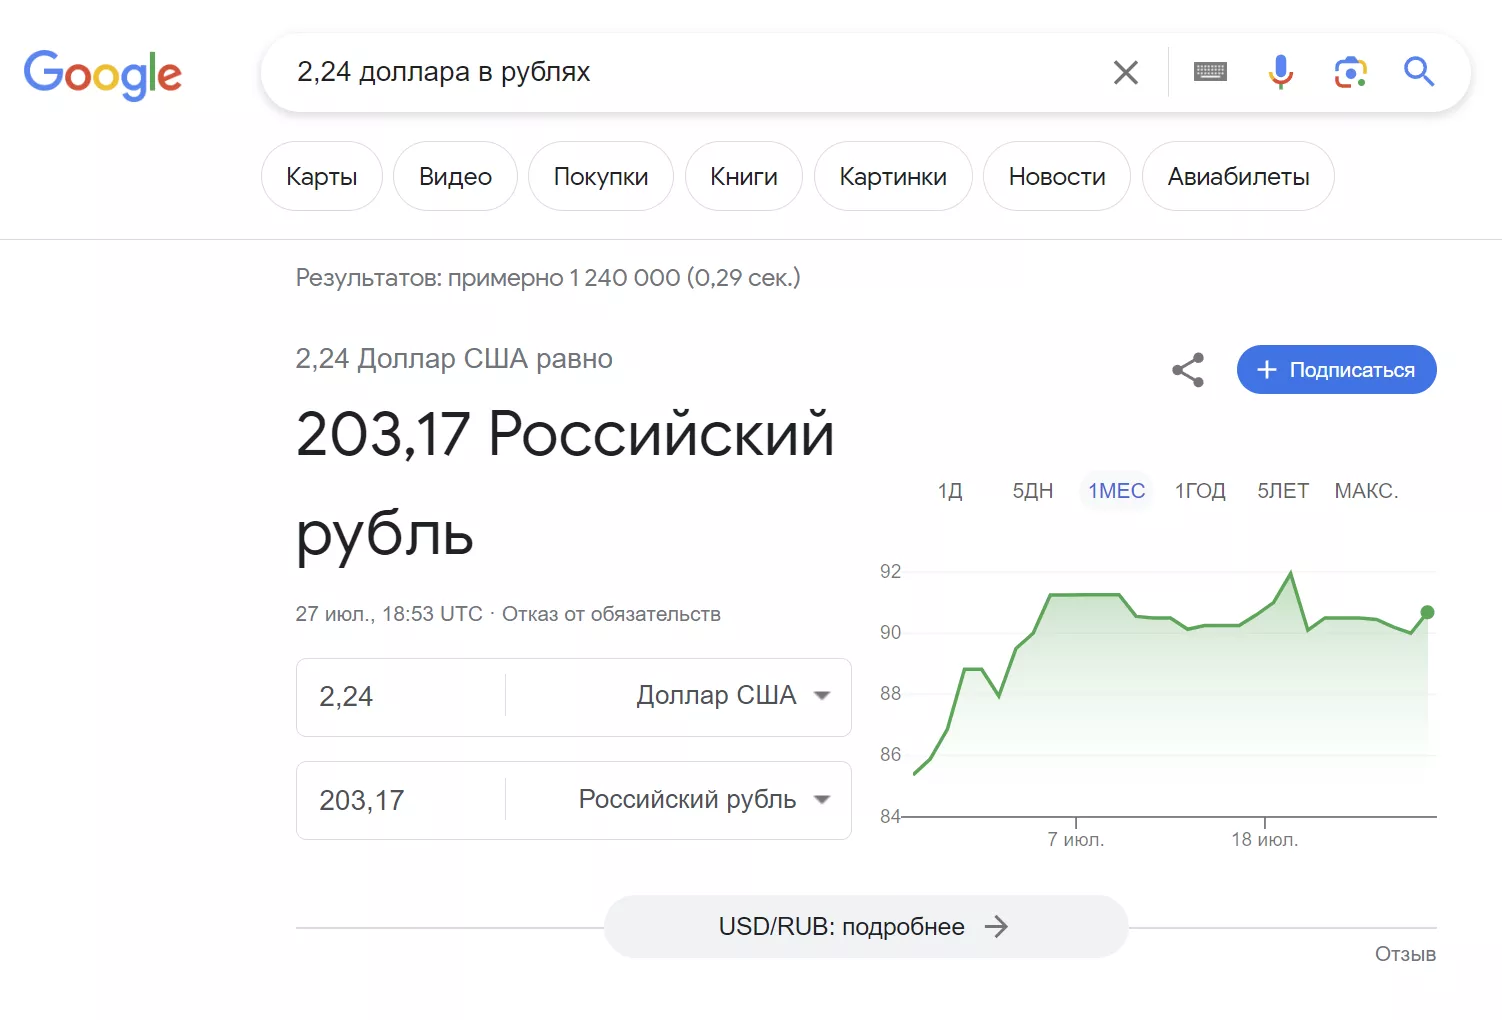Viewport: 1502px width, 1020px height.
Task: Click the green endpoint marker on chart
Action: pos(1427,612)
